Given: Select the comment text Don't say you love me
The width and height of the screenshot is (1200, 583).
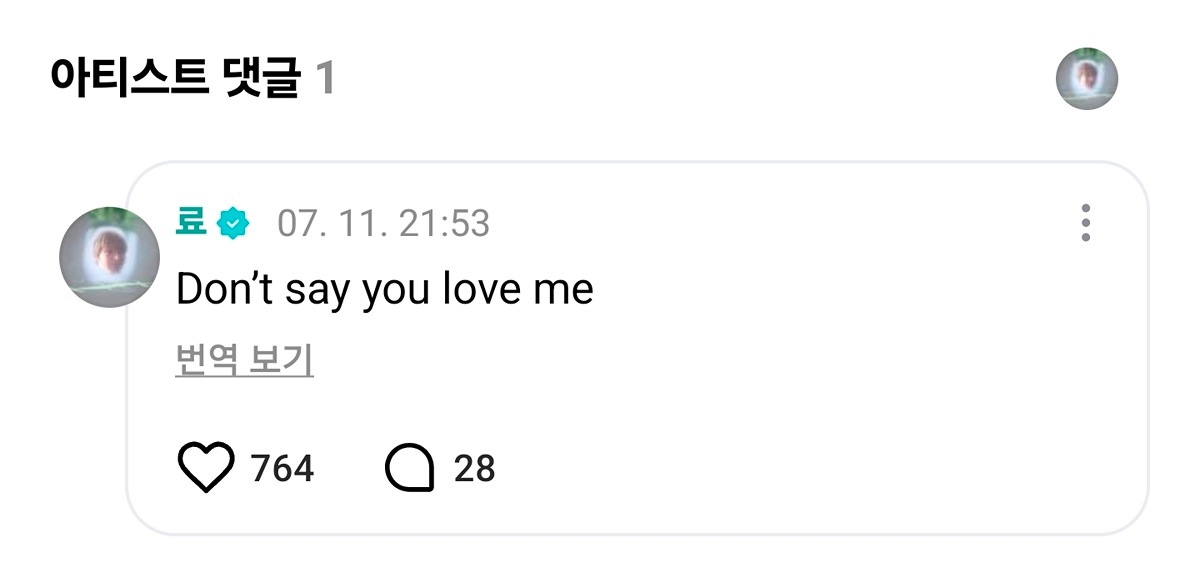Looking at the screenshot, I should pos(385,290).
